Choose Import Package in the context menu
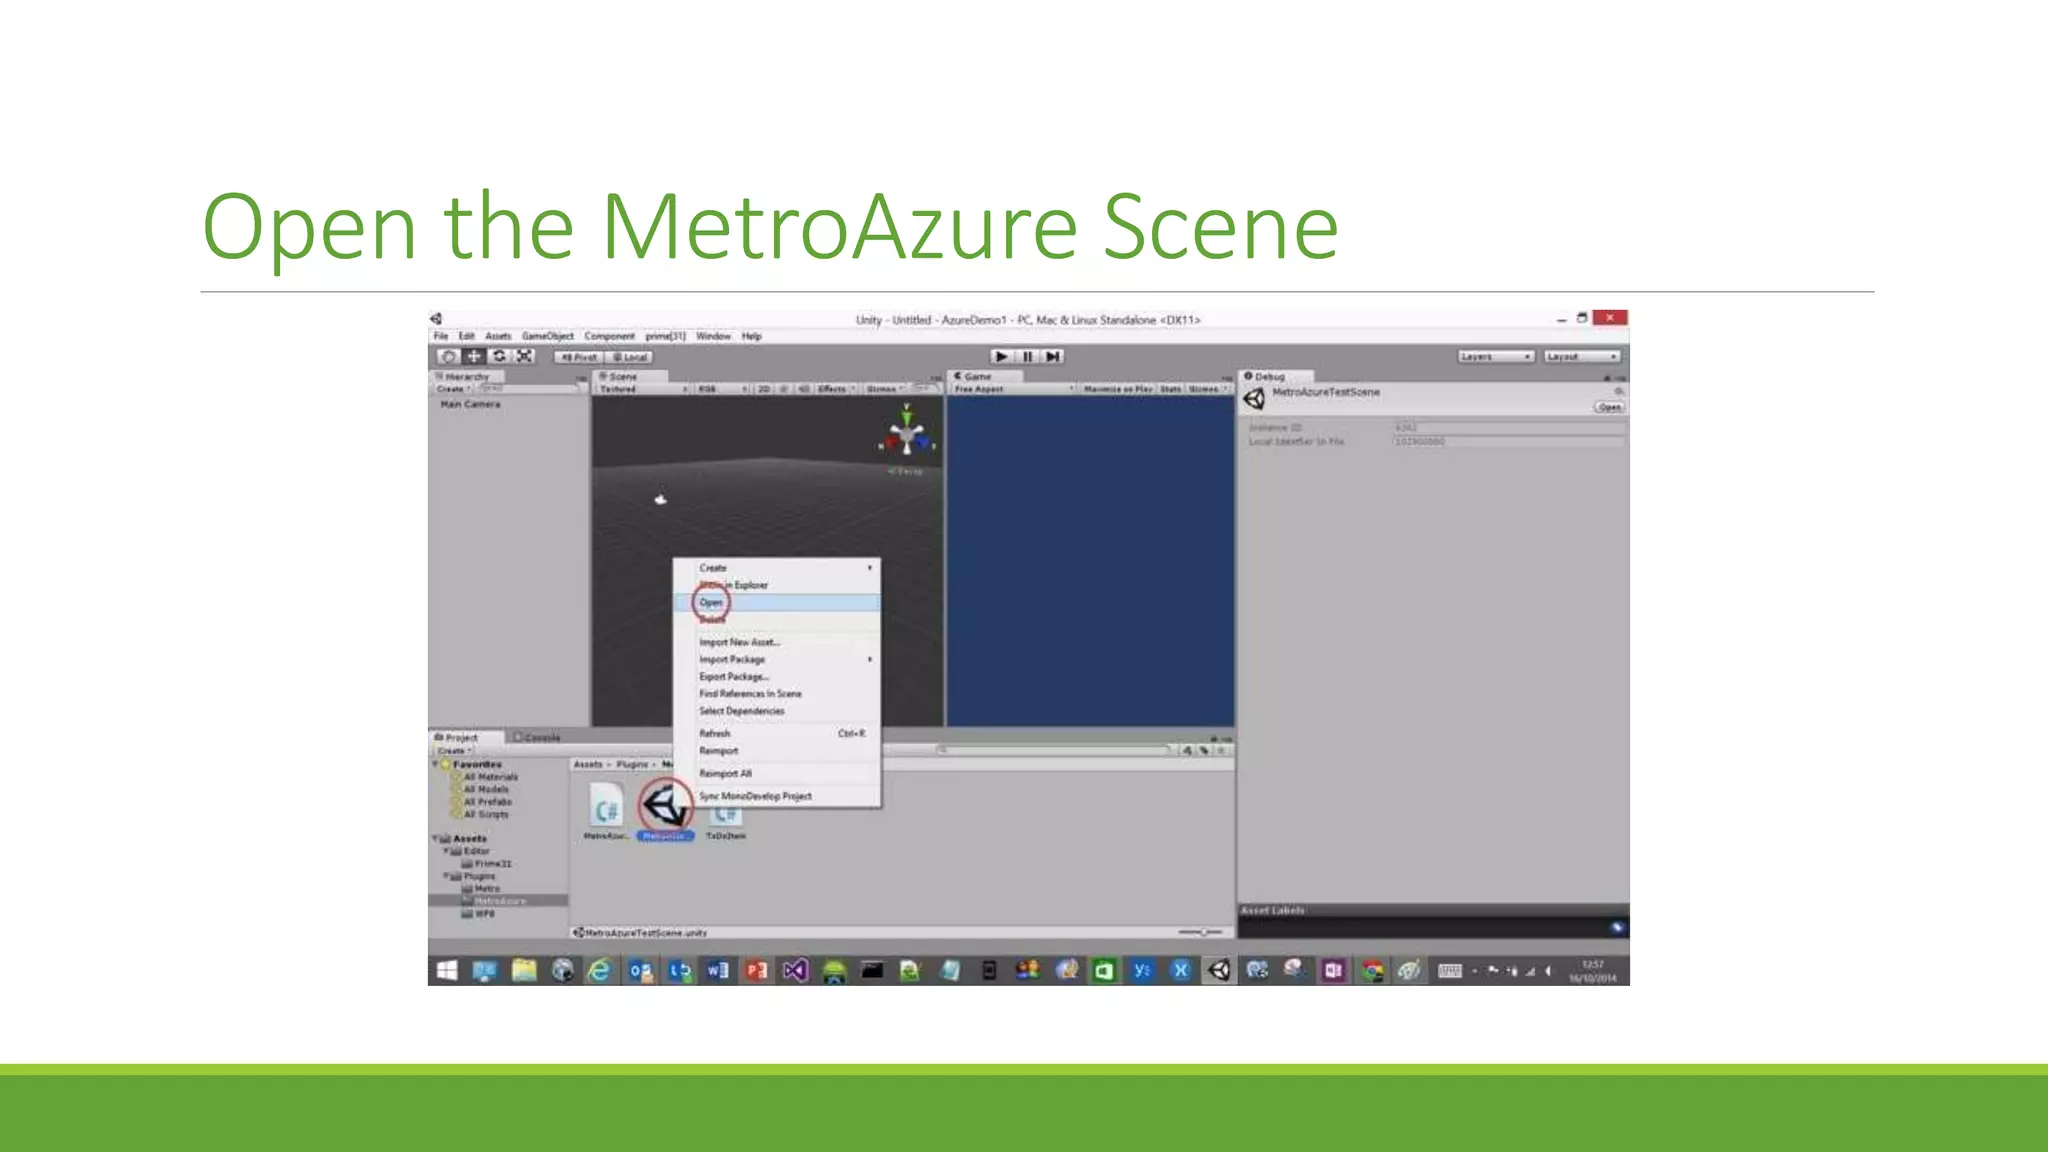2048x1152 pixels. click(x=776, y=660)
